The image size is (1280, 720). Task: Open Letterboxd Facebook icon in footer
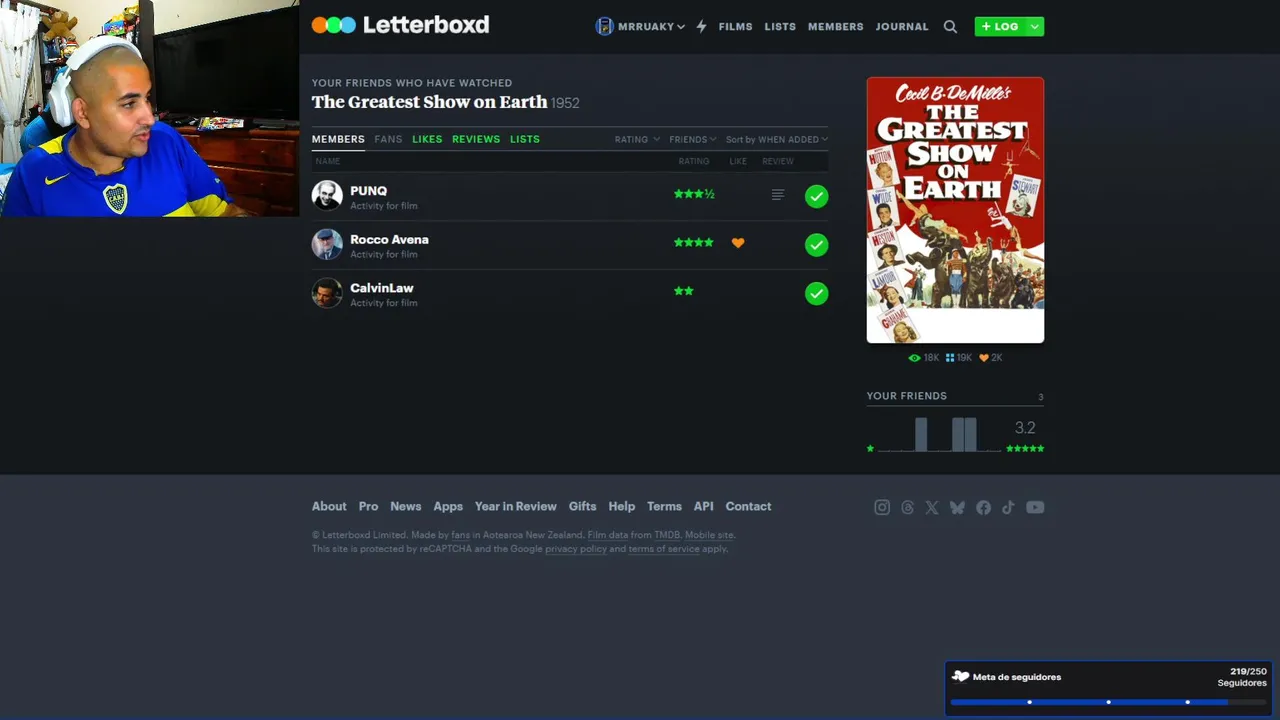[983, 507]
